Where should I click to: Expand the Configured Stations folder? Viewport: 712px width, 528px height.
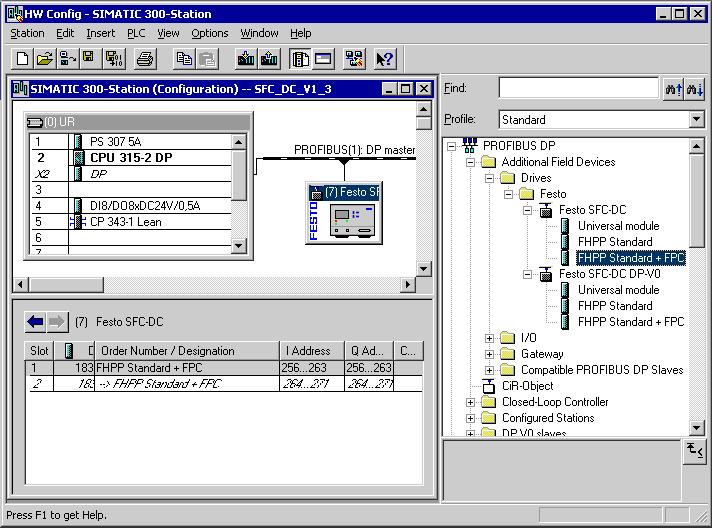tap(470, 418)
